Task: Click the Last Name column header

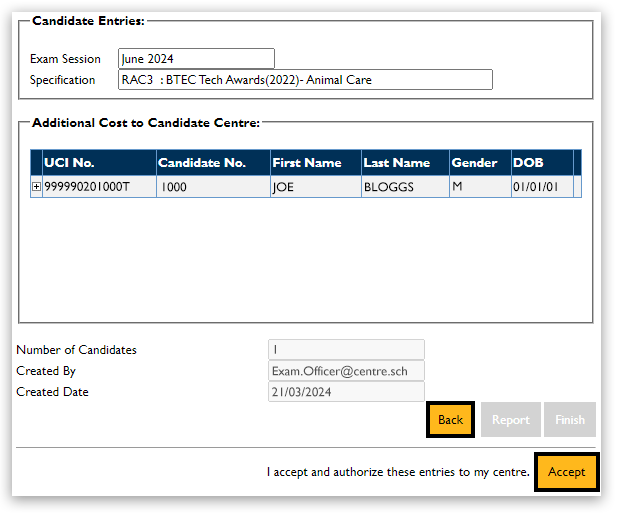Action: coord(404,163)
